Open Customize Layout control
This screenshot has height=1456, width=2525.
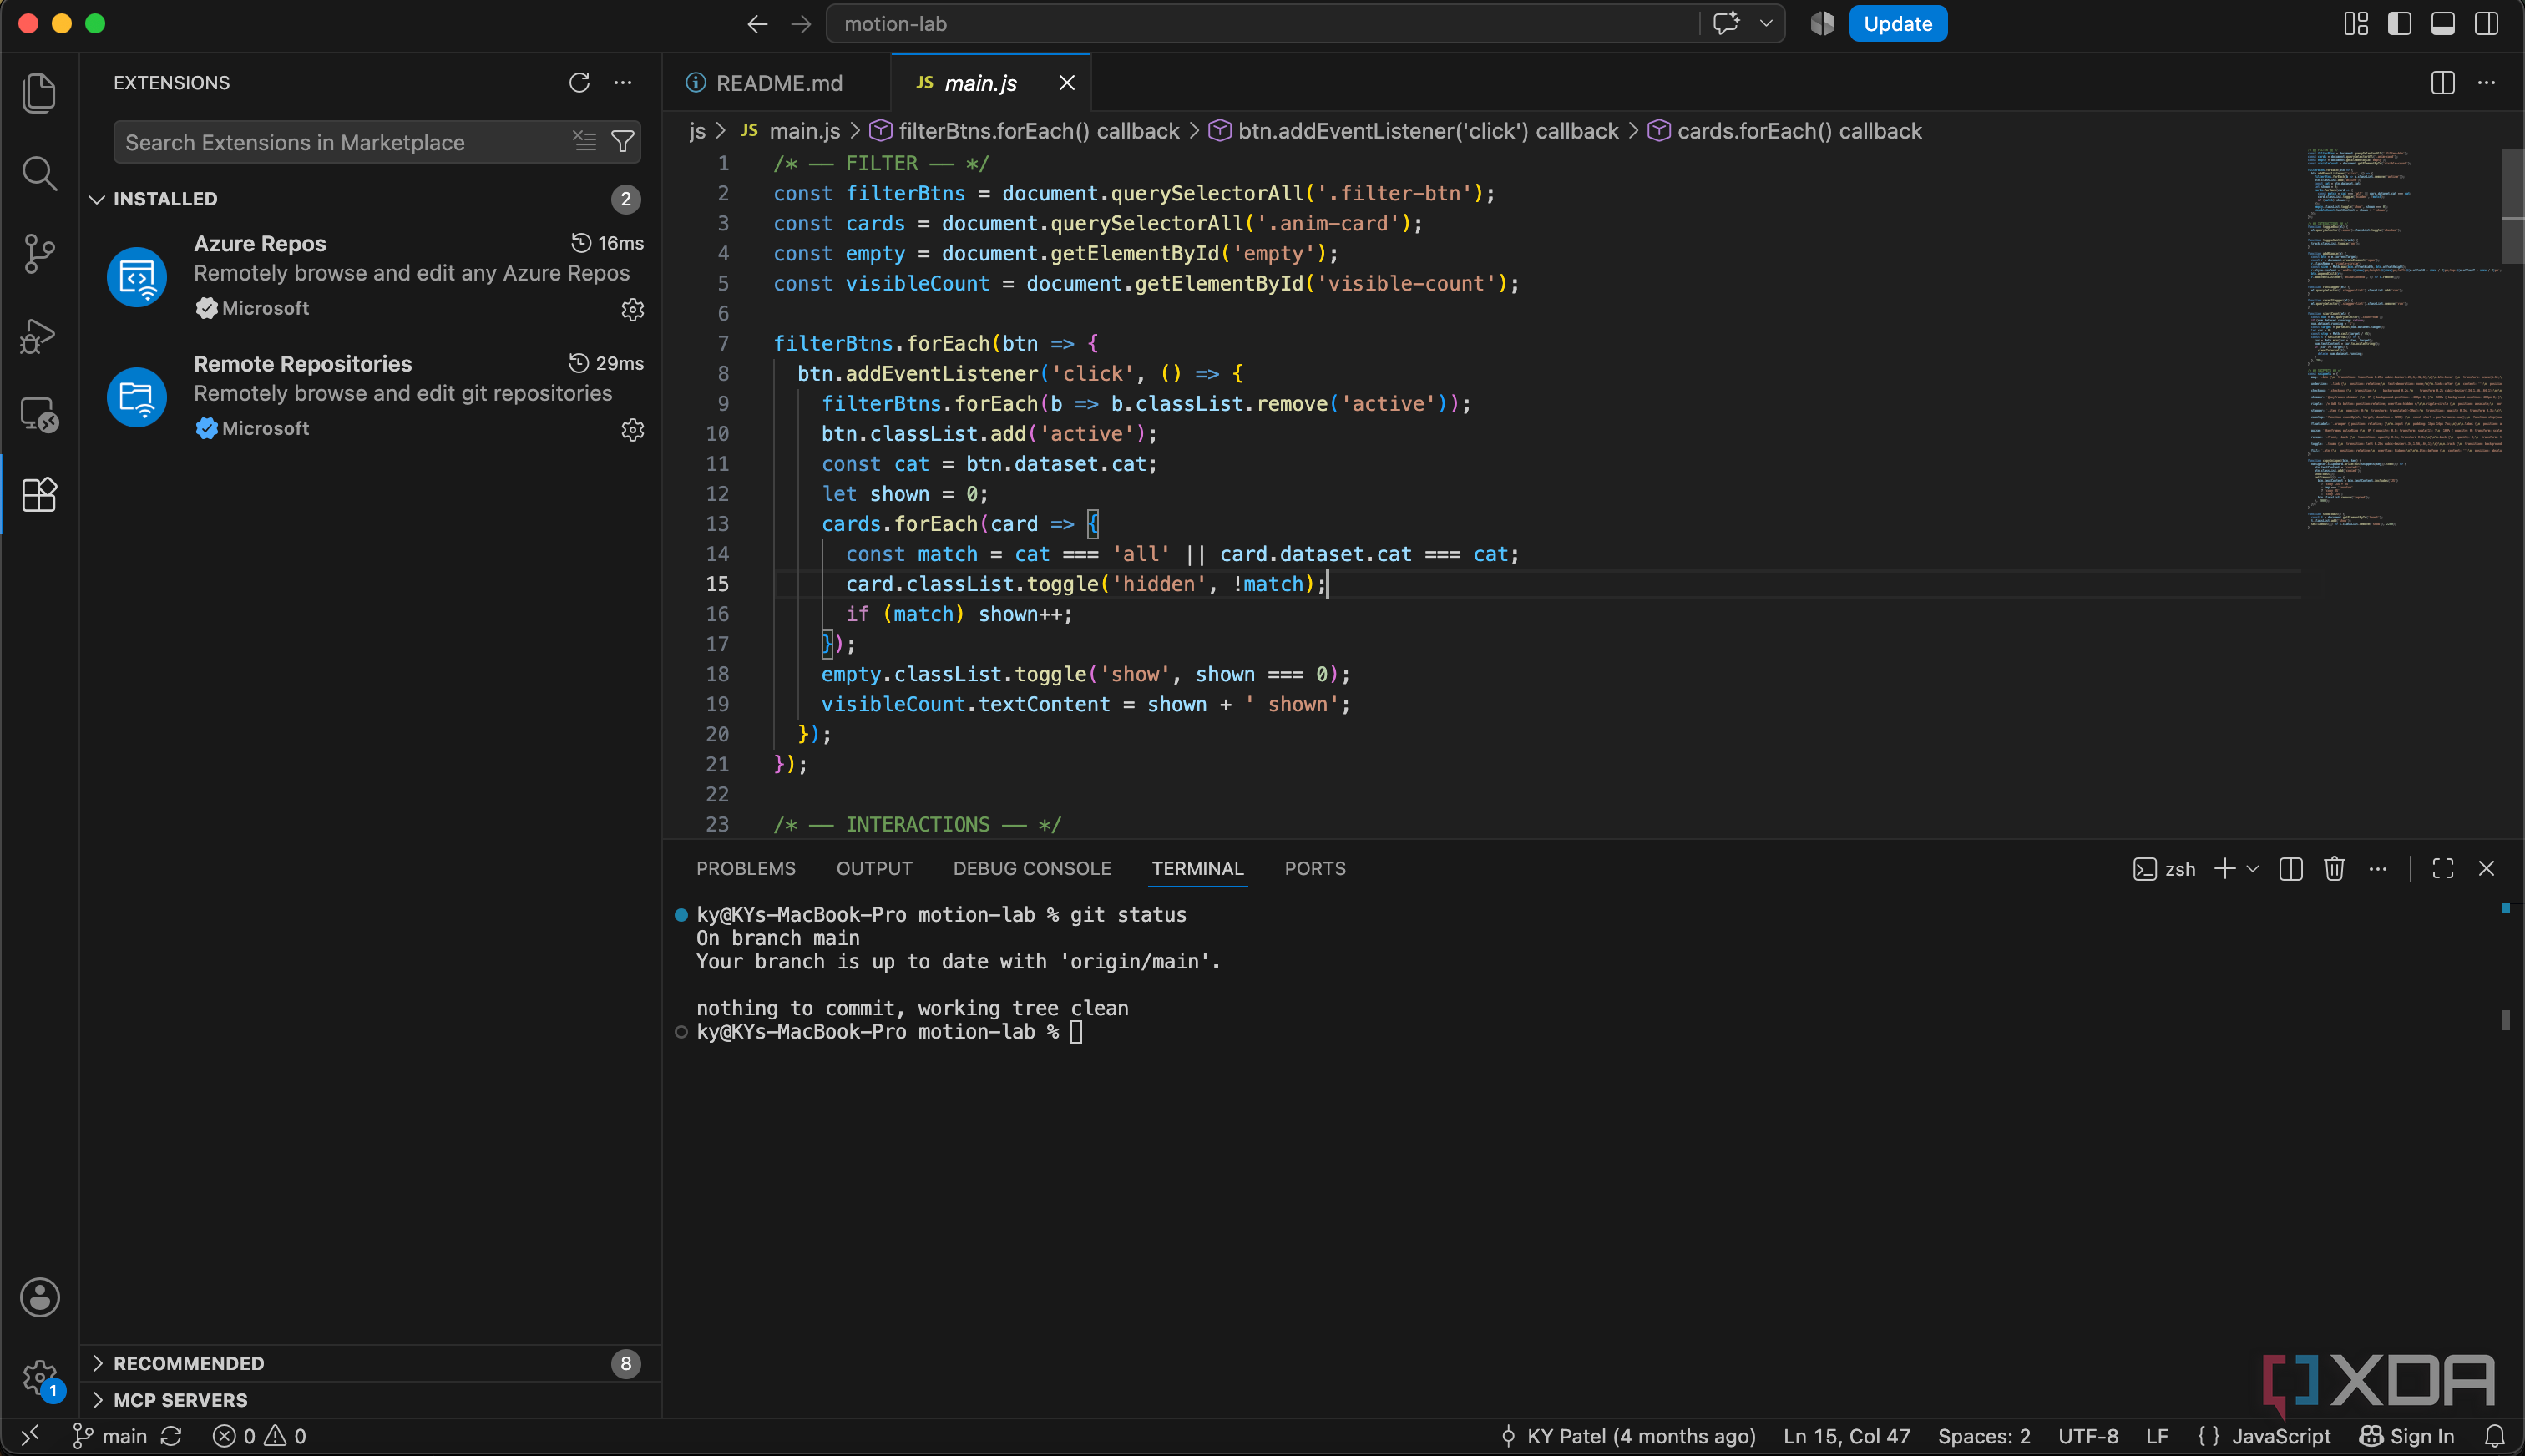(2356, 24)
